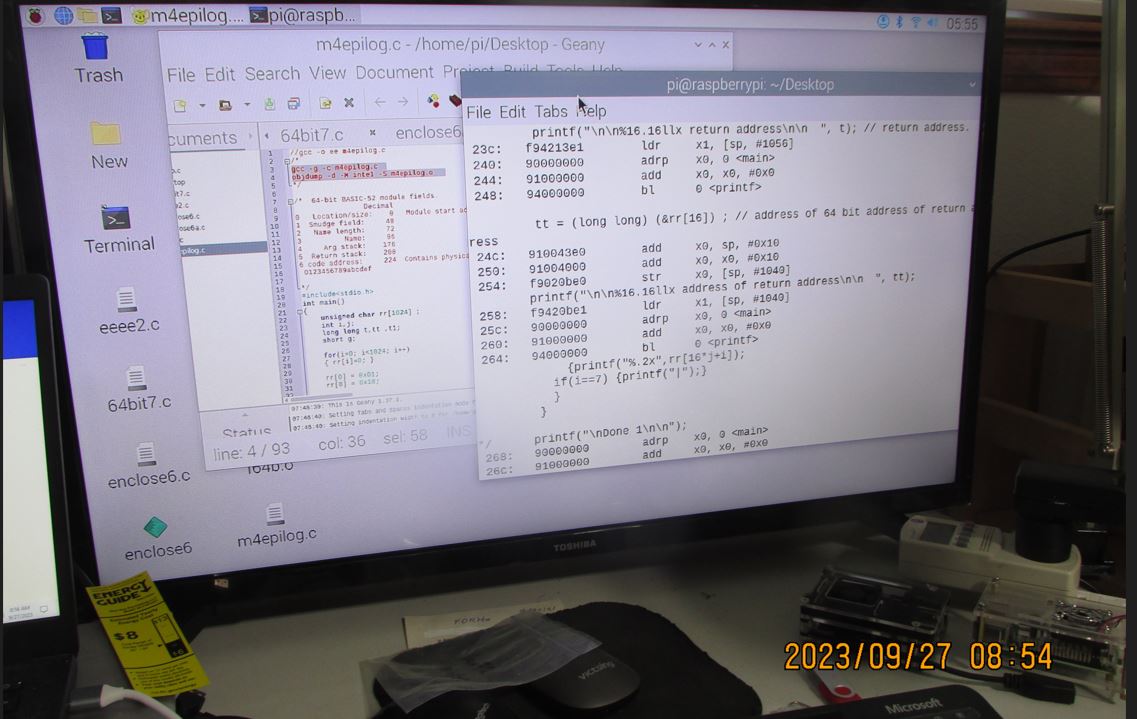1137x719 pixels.
Task: Open the Wi-Fi network tray menu
Action: (916, 22)
